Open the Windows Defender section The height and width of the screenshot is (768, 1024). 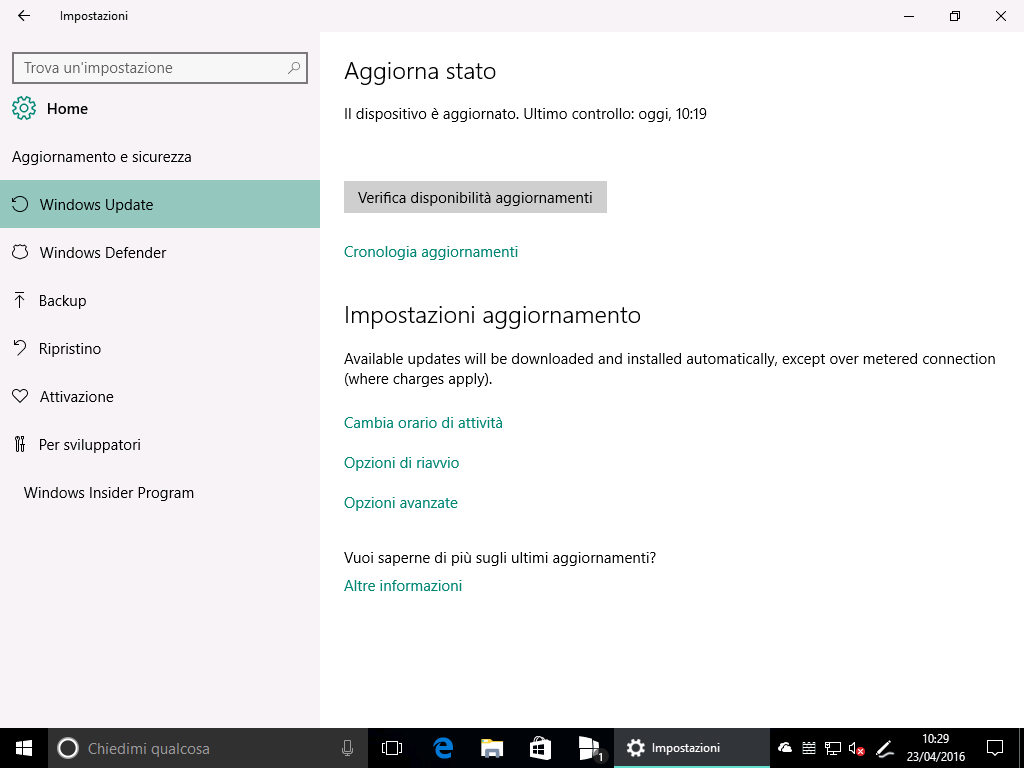pos(160,252)
